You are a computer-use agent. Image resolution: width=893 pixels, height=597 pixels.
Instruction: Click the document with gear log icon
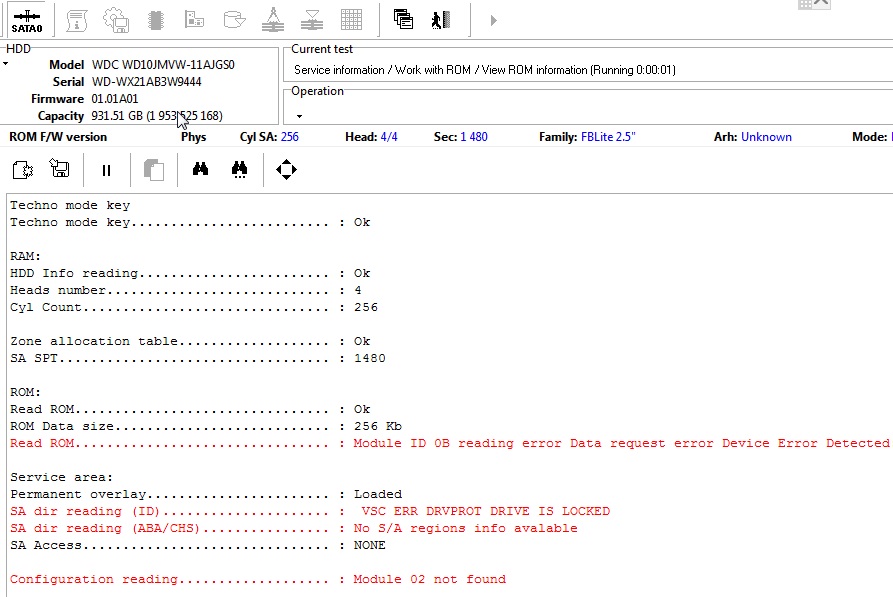(x=22, y=169)
